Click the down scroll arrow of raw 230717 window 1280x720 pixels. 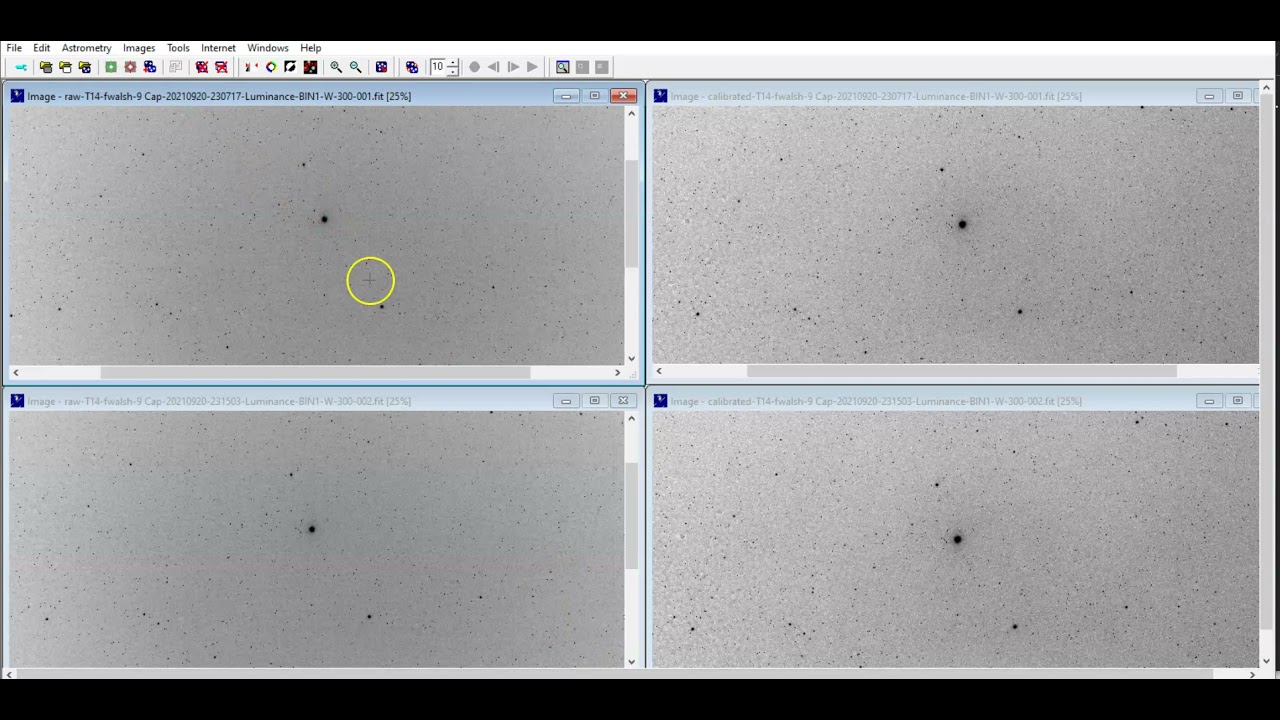click(x=631, y=358)
